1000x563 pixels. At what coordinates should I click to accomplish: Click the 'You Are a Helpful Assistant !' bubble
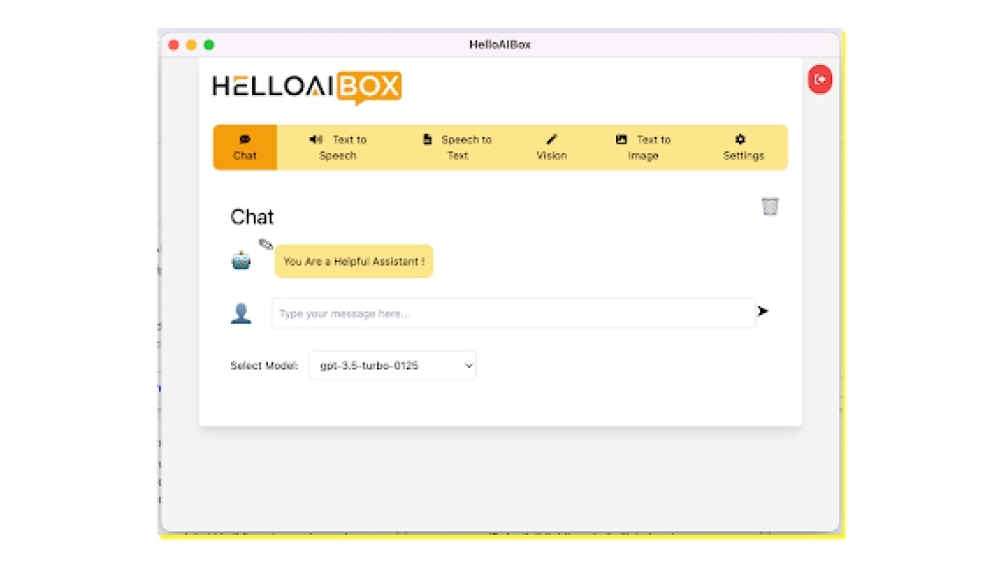pos(354,261)
